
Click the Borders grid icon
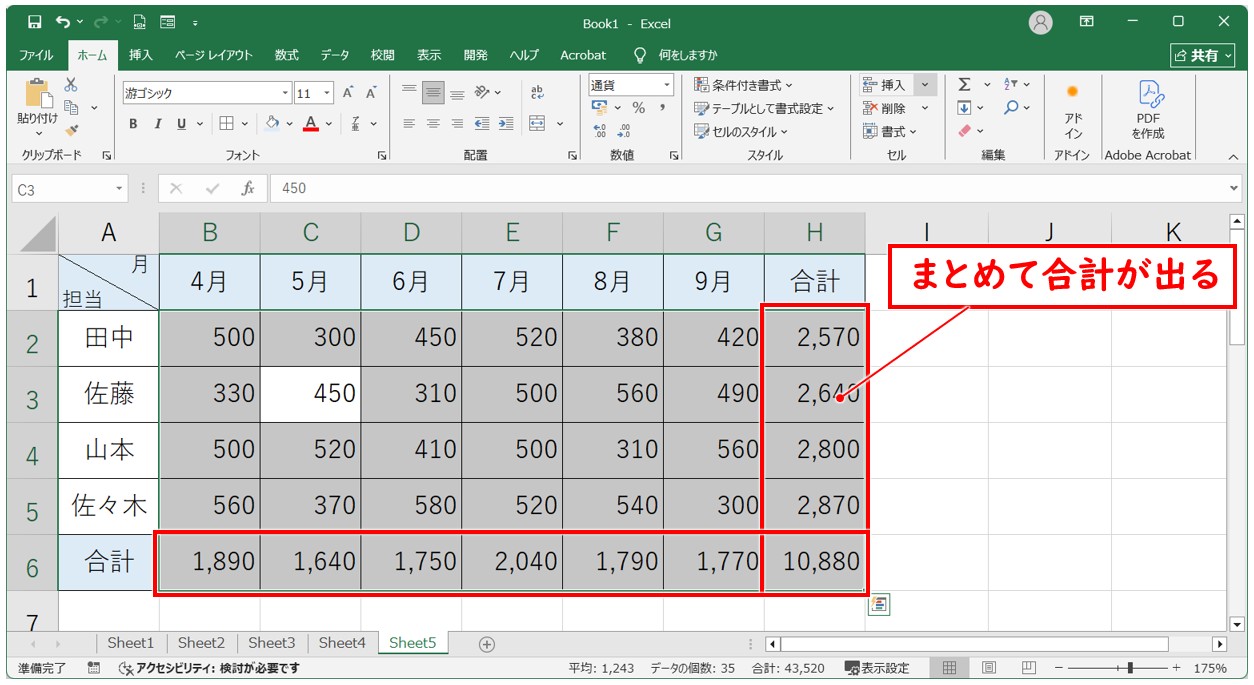tap(226, 124)
